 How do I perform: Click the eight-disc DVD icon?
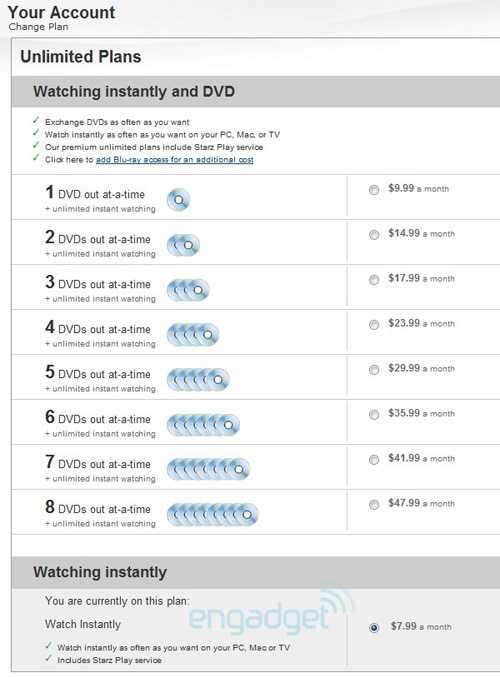tap(213, 515)
